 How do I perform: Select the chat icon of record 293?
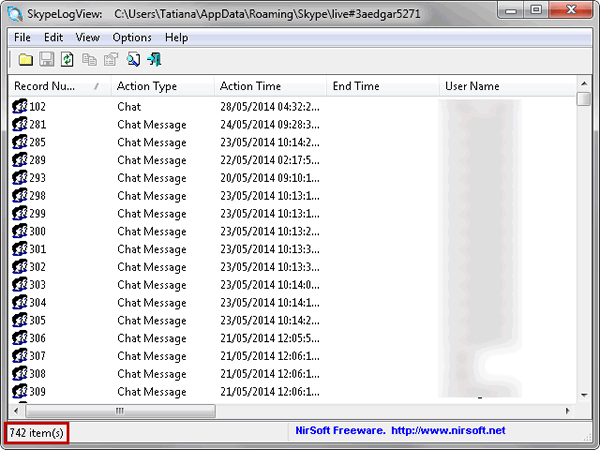tap(20, 178)
